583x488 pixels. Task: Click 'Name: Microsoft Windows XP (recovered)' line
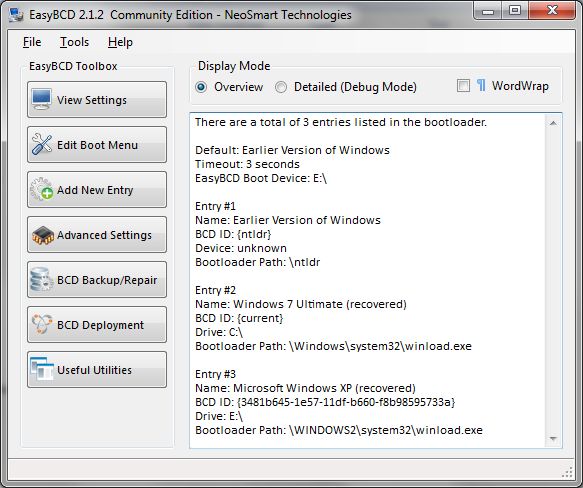coord(305,389)
